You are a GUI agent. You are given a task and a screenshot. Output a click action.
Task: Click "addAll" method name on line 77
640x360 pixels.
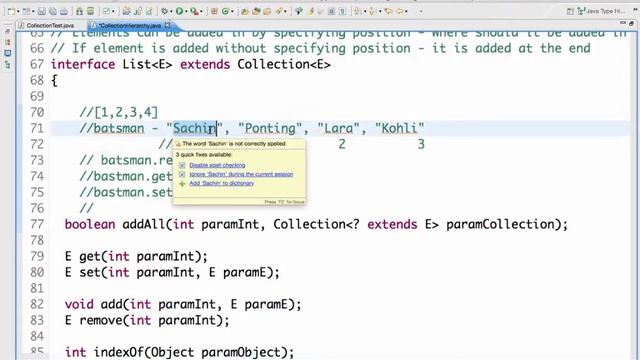pos(144,224)
